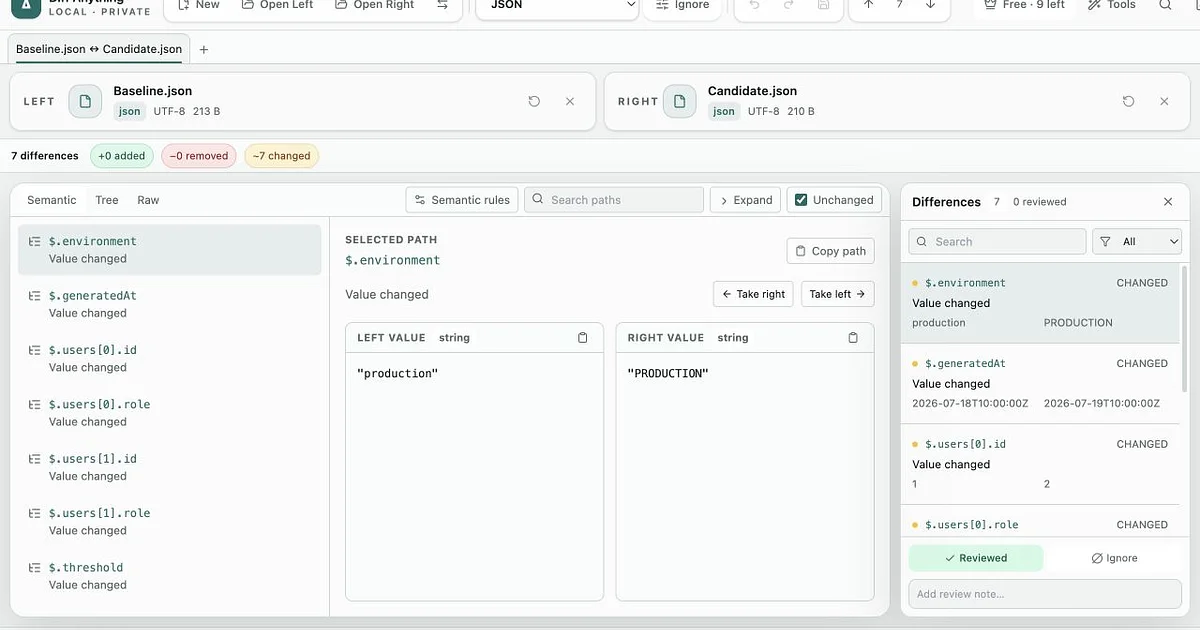The width and height of the screenshot is (1200, 630).
Task: Click the redo arrow in the top toolbar
Action: click(789, 5)
